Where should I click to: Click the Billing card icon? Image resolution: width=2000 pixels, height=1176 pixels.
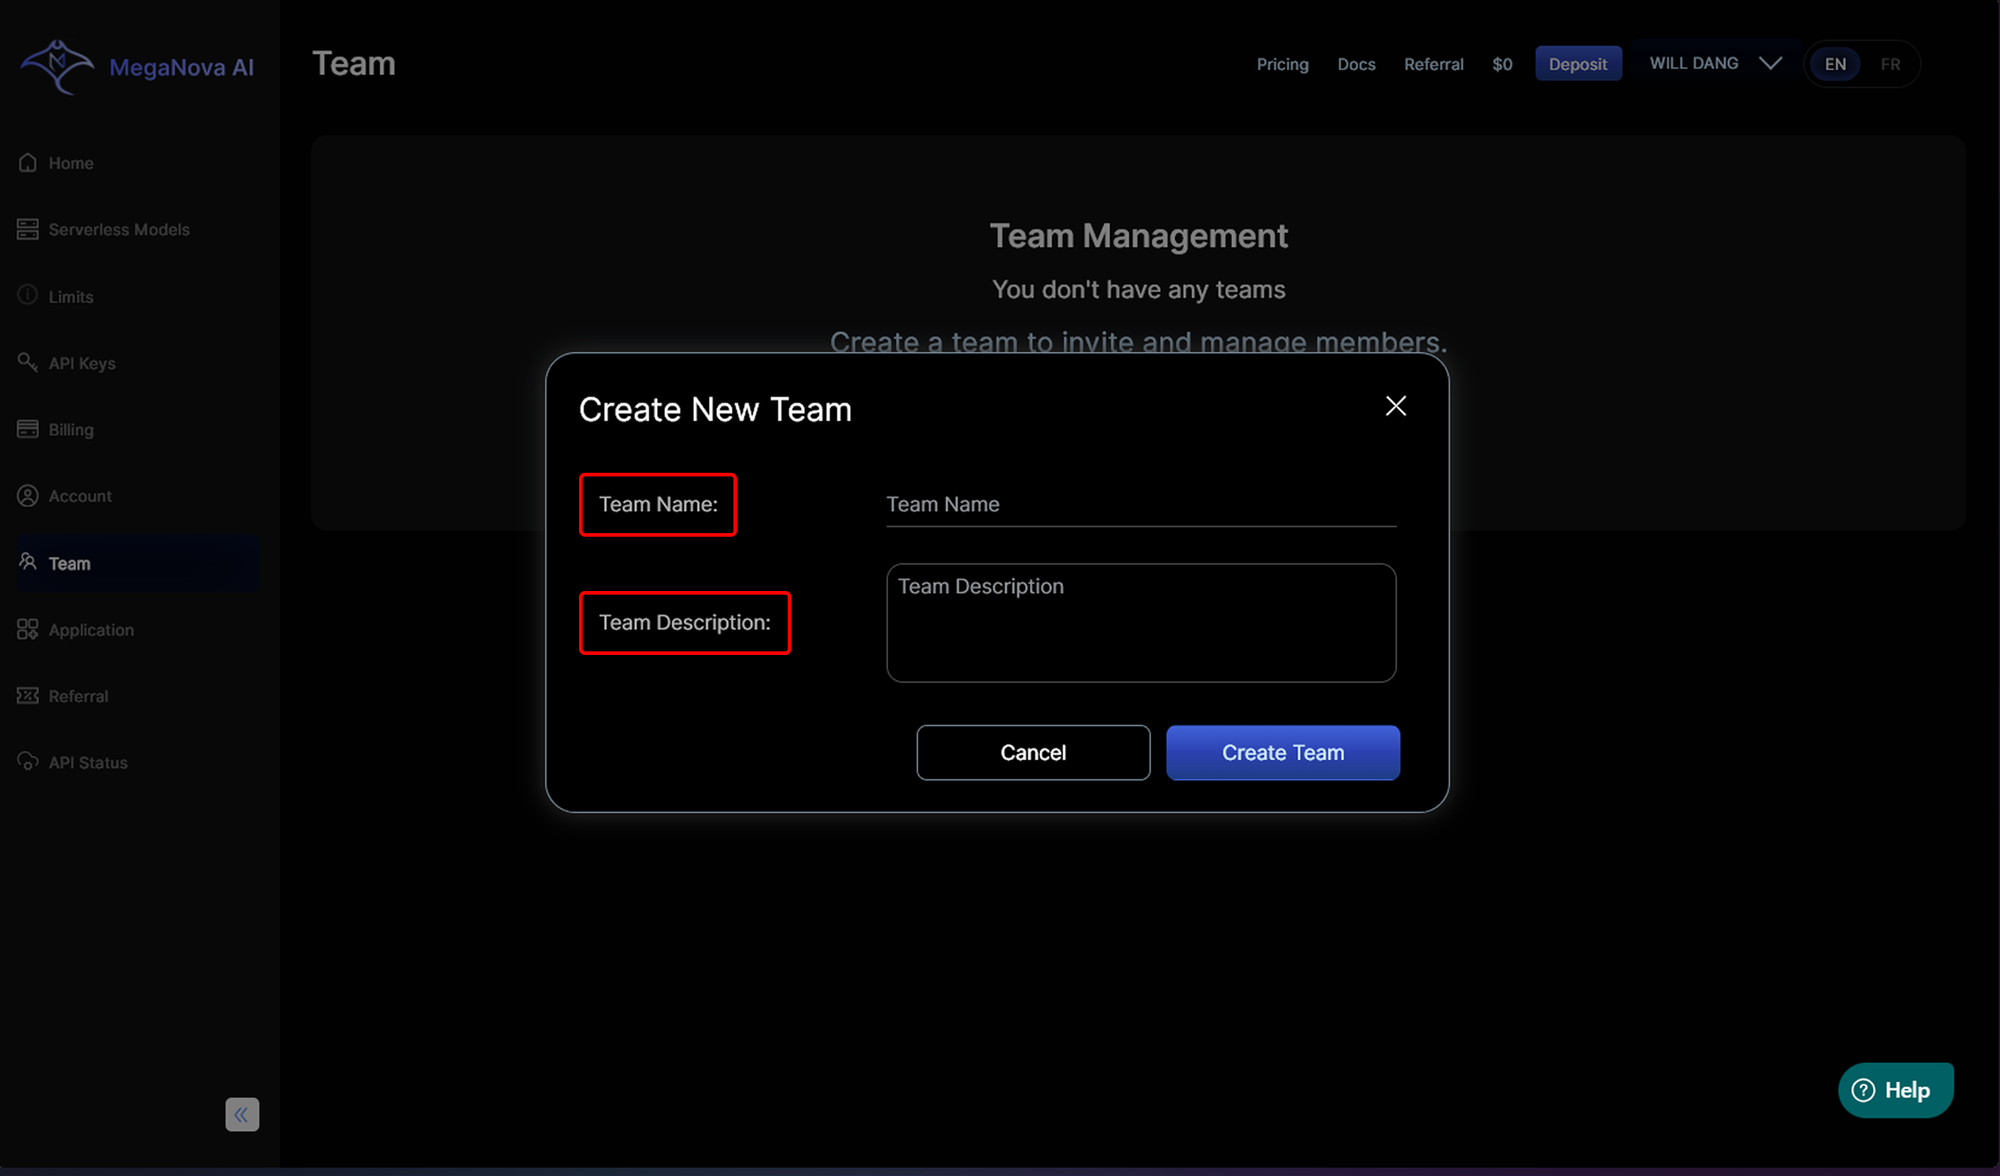tap(28, 429)
